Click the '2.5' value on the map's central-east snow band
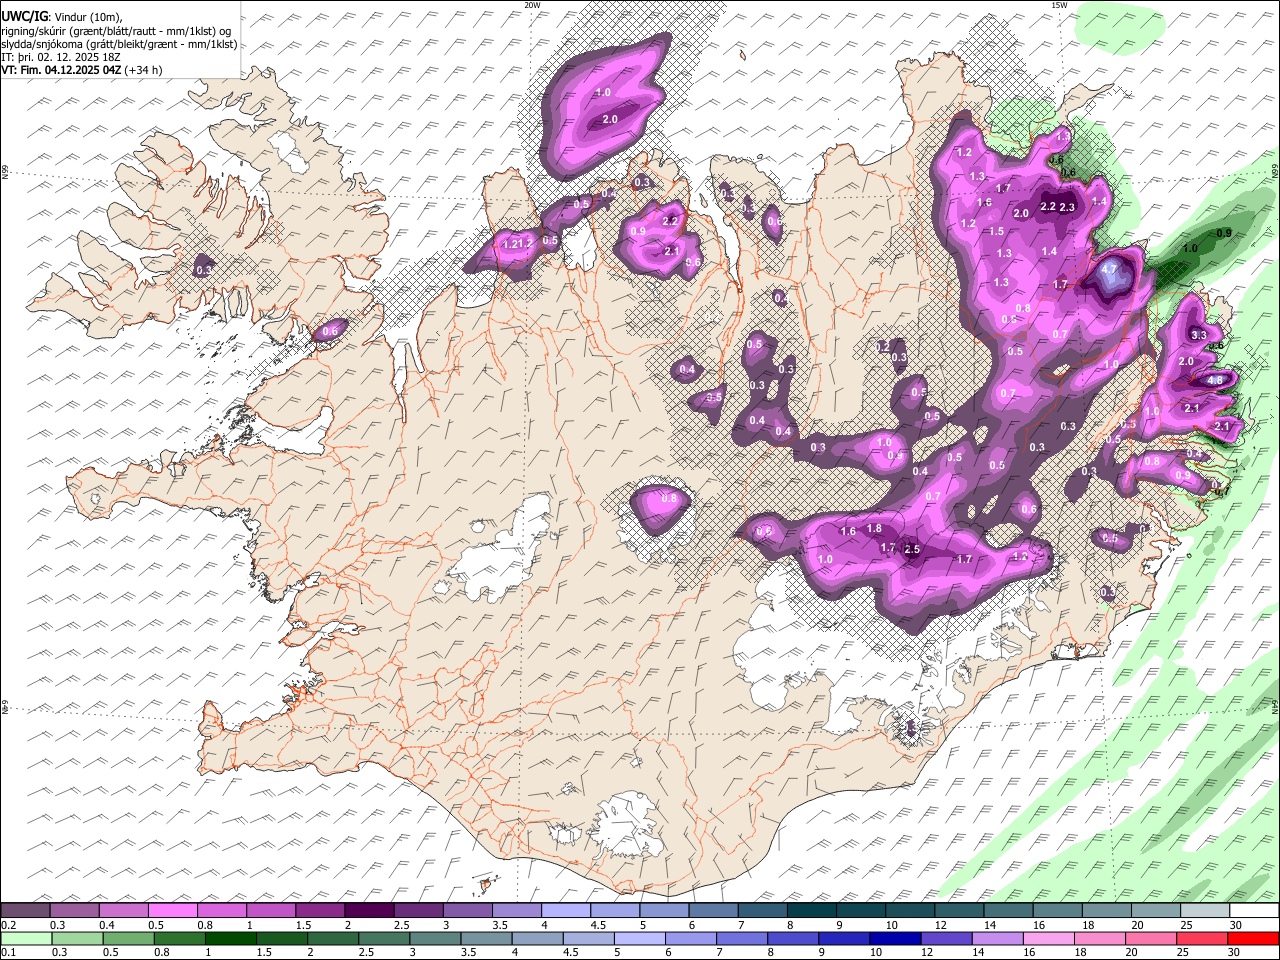This screenshot has height=960, width=1280. [911, 550]
